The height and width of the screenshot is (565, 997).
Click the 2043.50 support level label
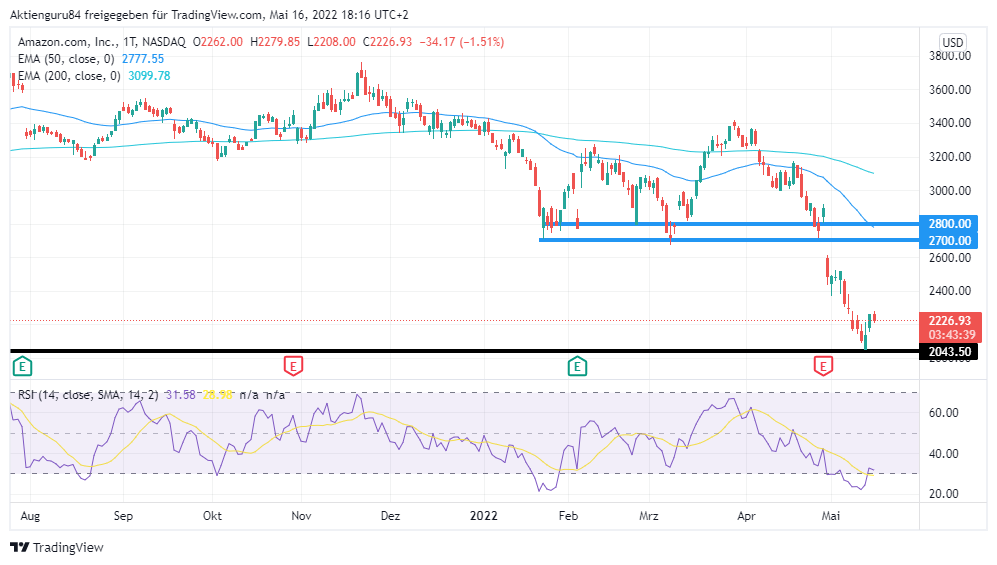pos(949,351)
